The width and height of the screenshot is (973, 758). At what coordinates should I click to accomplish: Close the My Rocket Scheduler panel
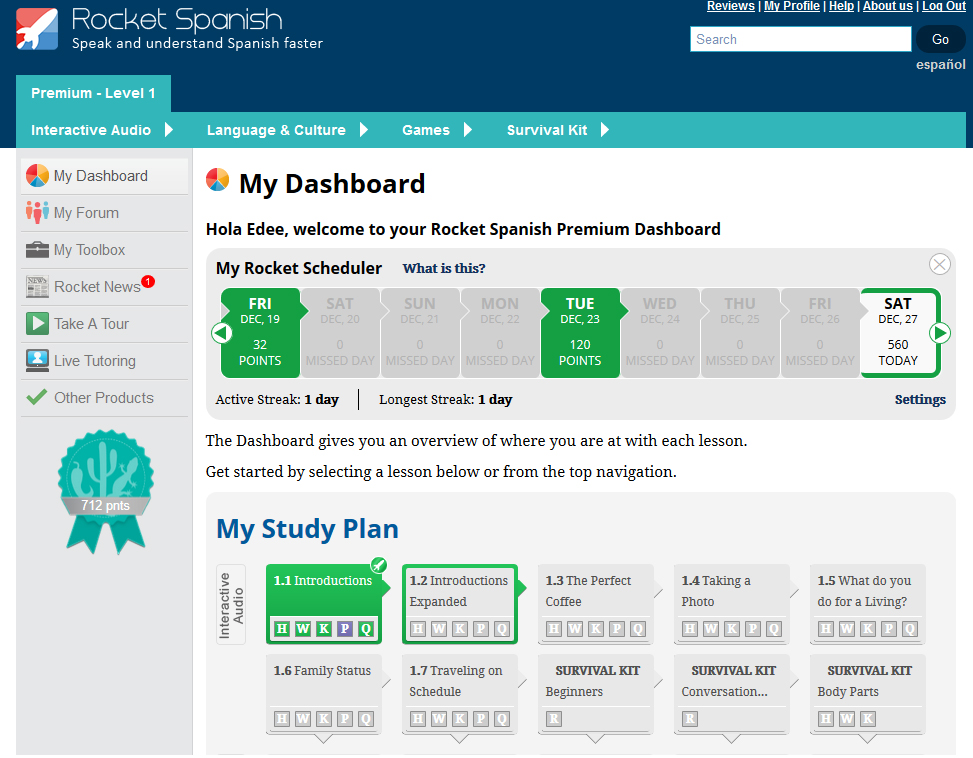pos(939,264)
